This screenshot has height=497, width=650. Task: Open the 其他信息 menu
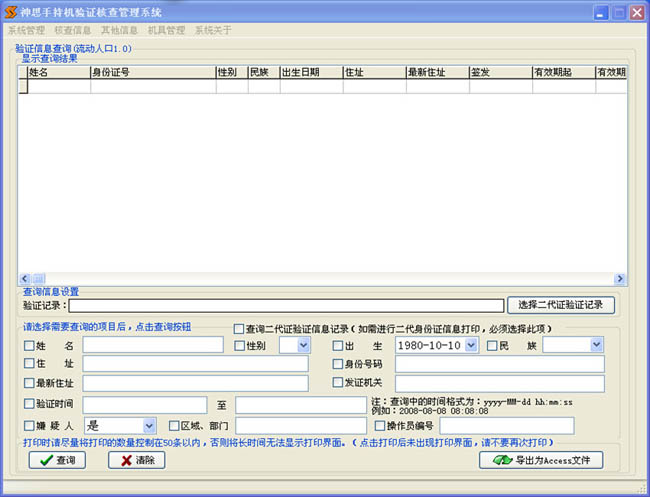click(x=119, y=30)
